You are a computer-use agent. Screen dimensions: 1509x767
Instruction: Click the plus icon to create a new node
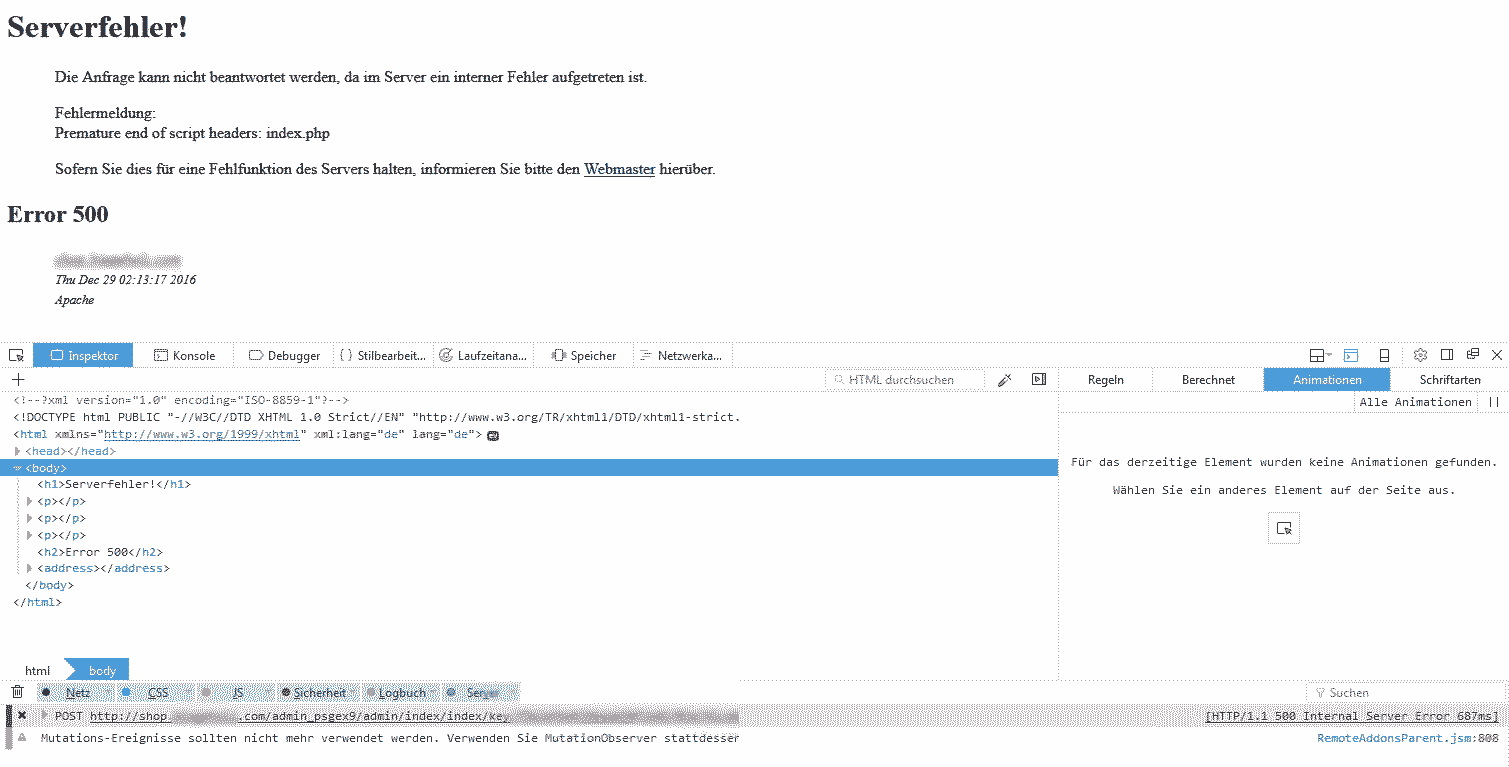(x=16, y=379)
